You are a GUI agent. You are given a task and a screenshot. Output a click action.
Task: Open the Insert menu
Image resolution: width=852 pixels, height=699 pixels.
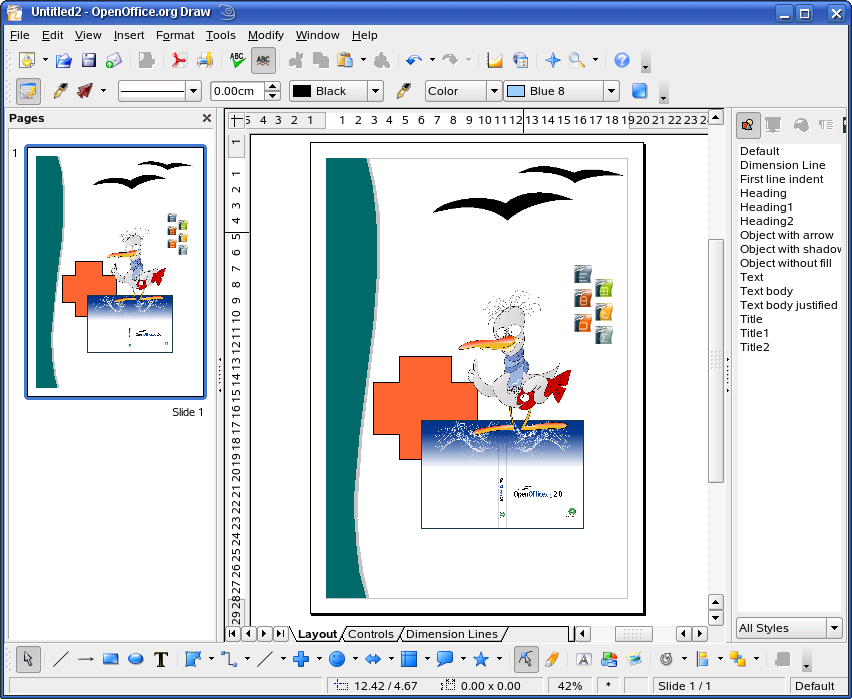coord(129,35)
